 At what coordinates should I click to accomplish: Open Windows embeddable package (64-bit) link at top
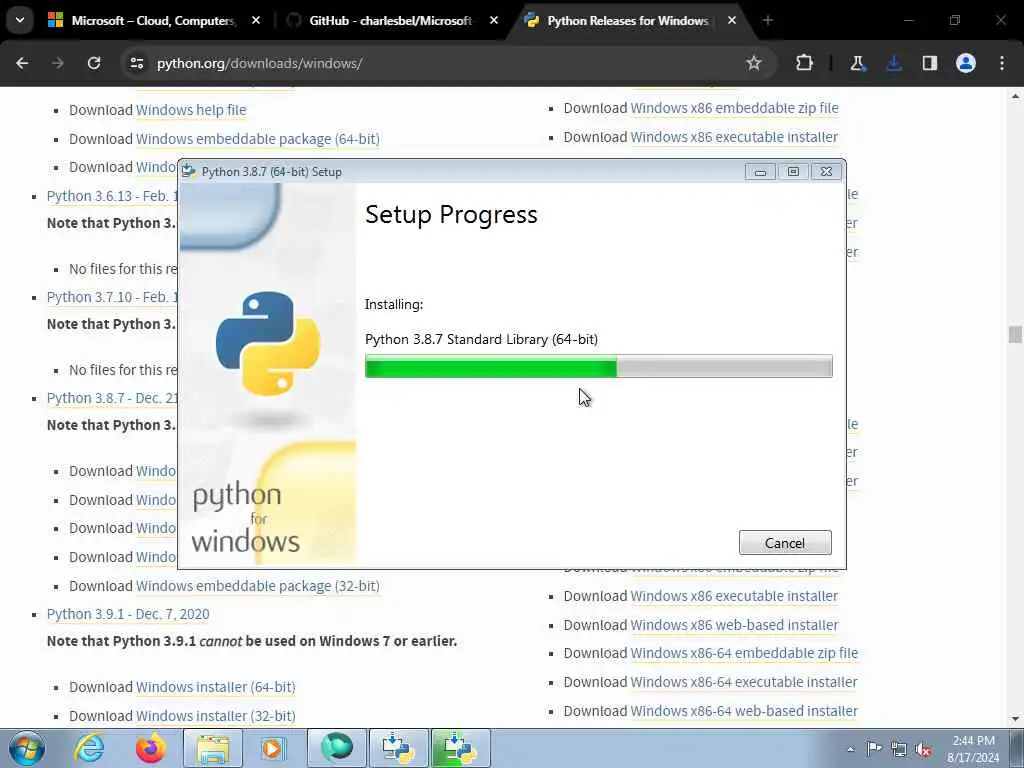[x=257, y=139]
